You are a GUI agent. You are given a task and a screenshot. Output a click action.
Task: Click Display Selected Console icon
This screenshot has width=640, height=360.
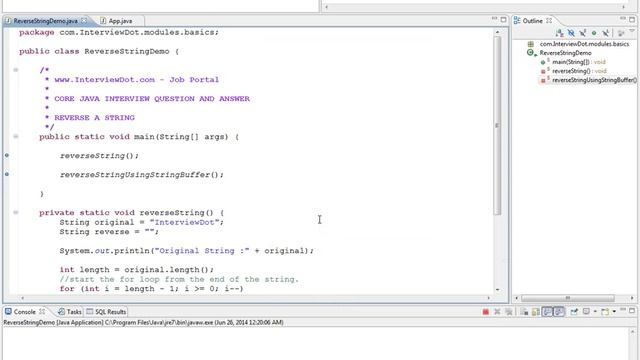[x=587, y=311]
